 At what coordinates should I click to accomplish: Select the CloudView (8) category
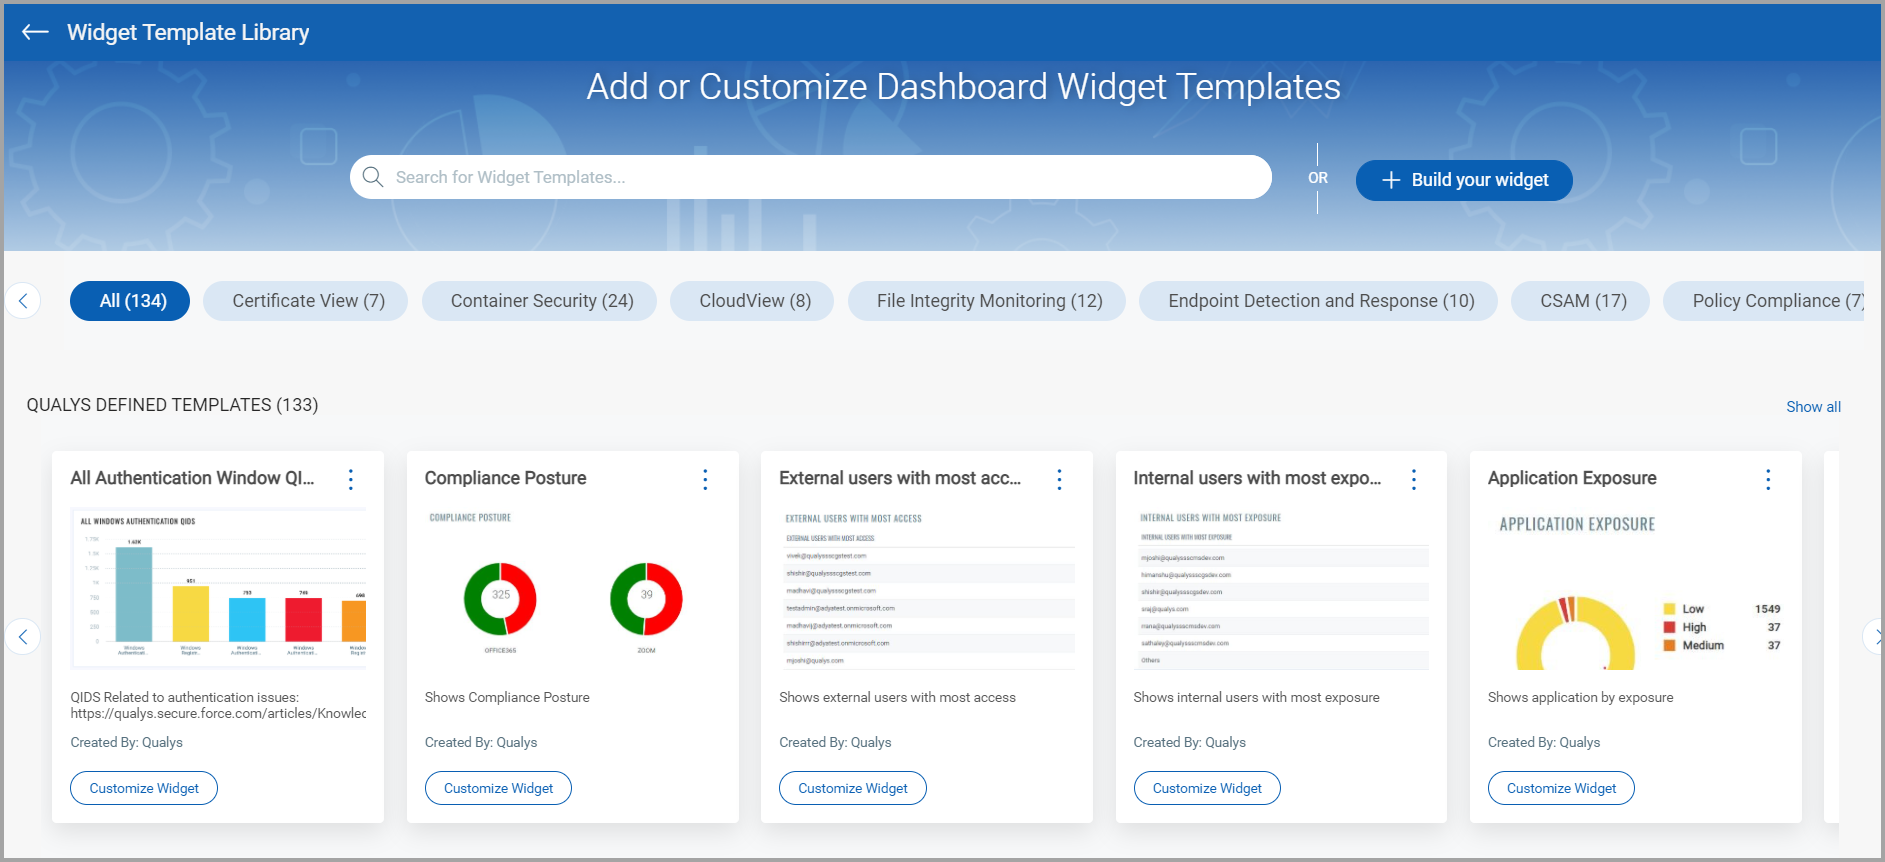752,301
